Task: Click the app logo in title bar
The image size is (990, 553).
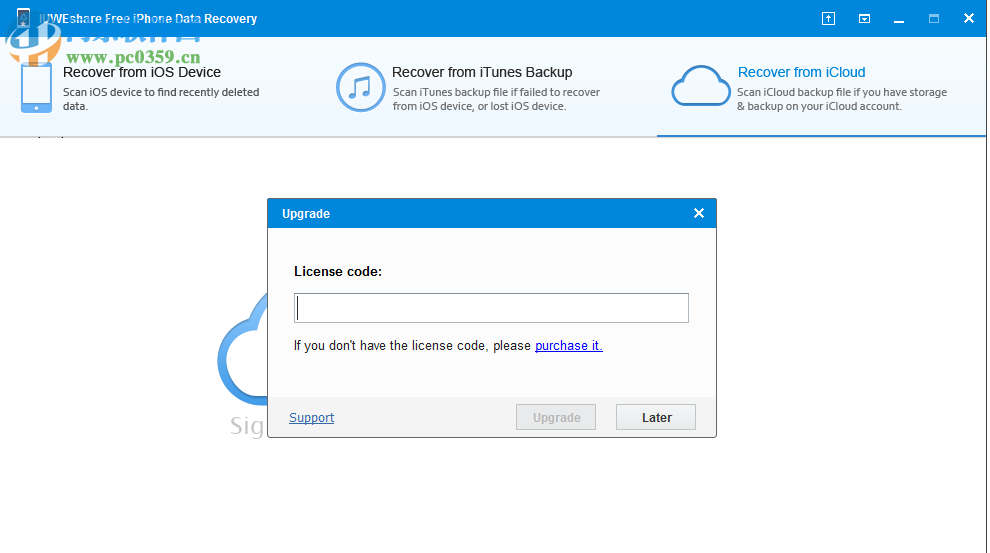Action: coord(23,18)
